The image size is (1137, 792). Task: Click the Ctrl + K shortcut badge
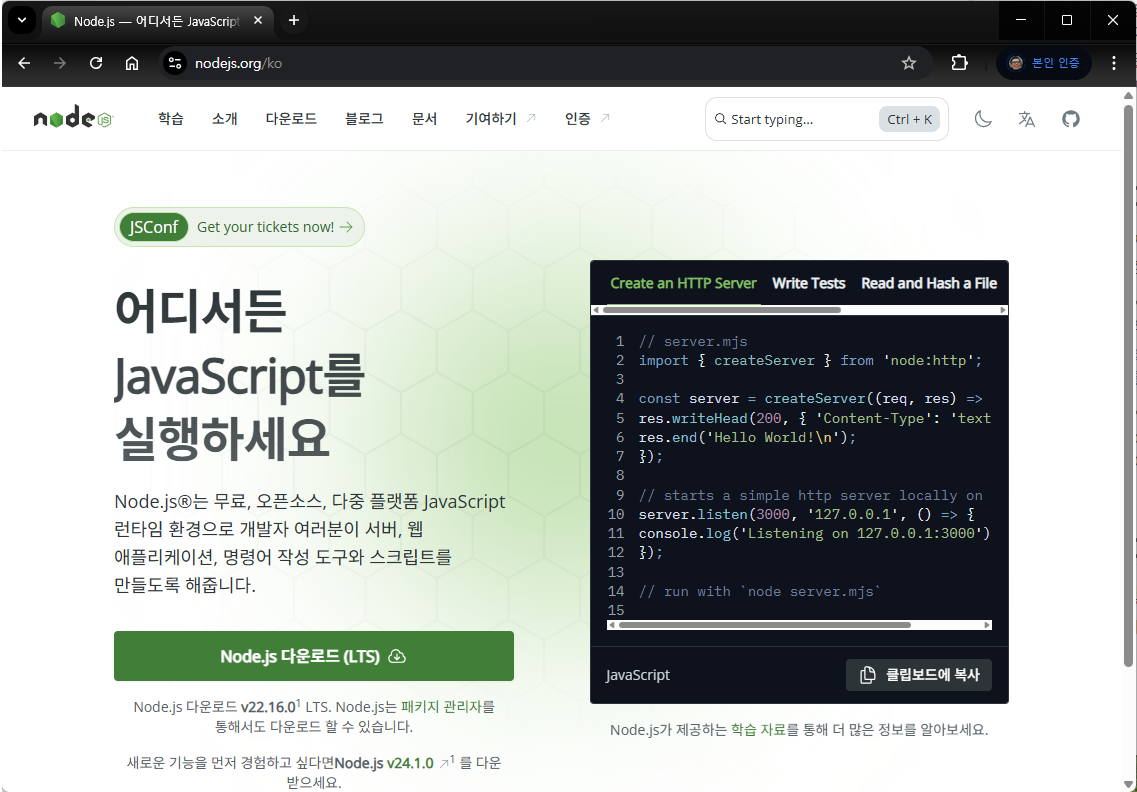click(x=909, y=119)
